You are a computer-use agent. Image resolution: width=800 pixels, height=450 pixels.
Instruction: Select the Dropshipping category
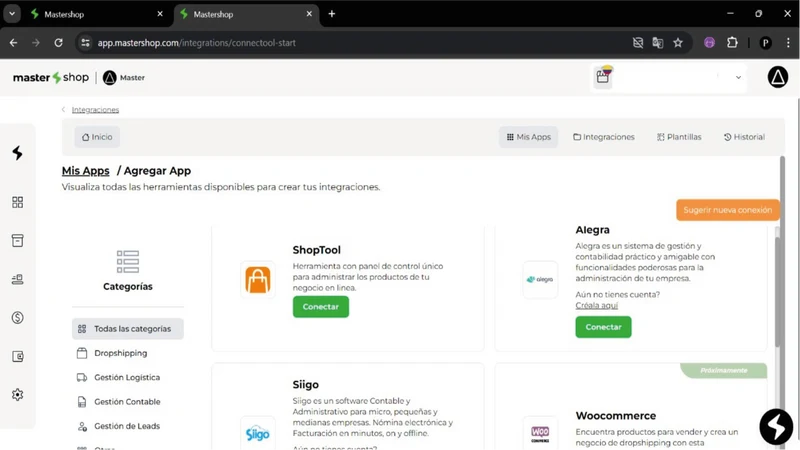coord(112,353)
